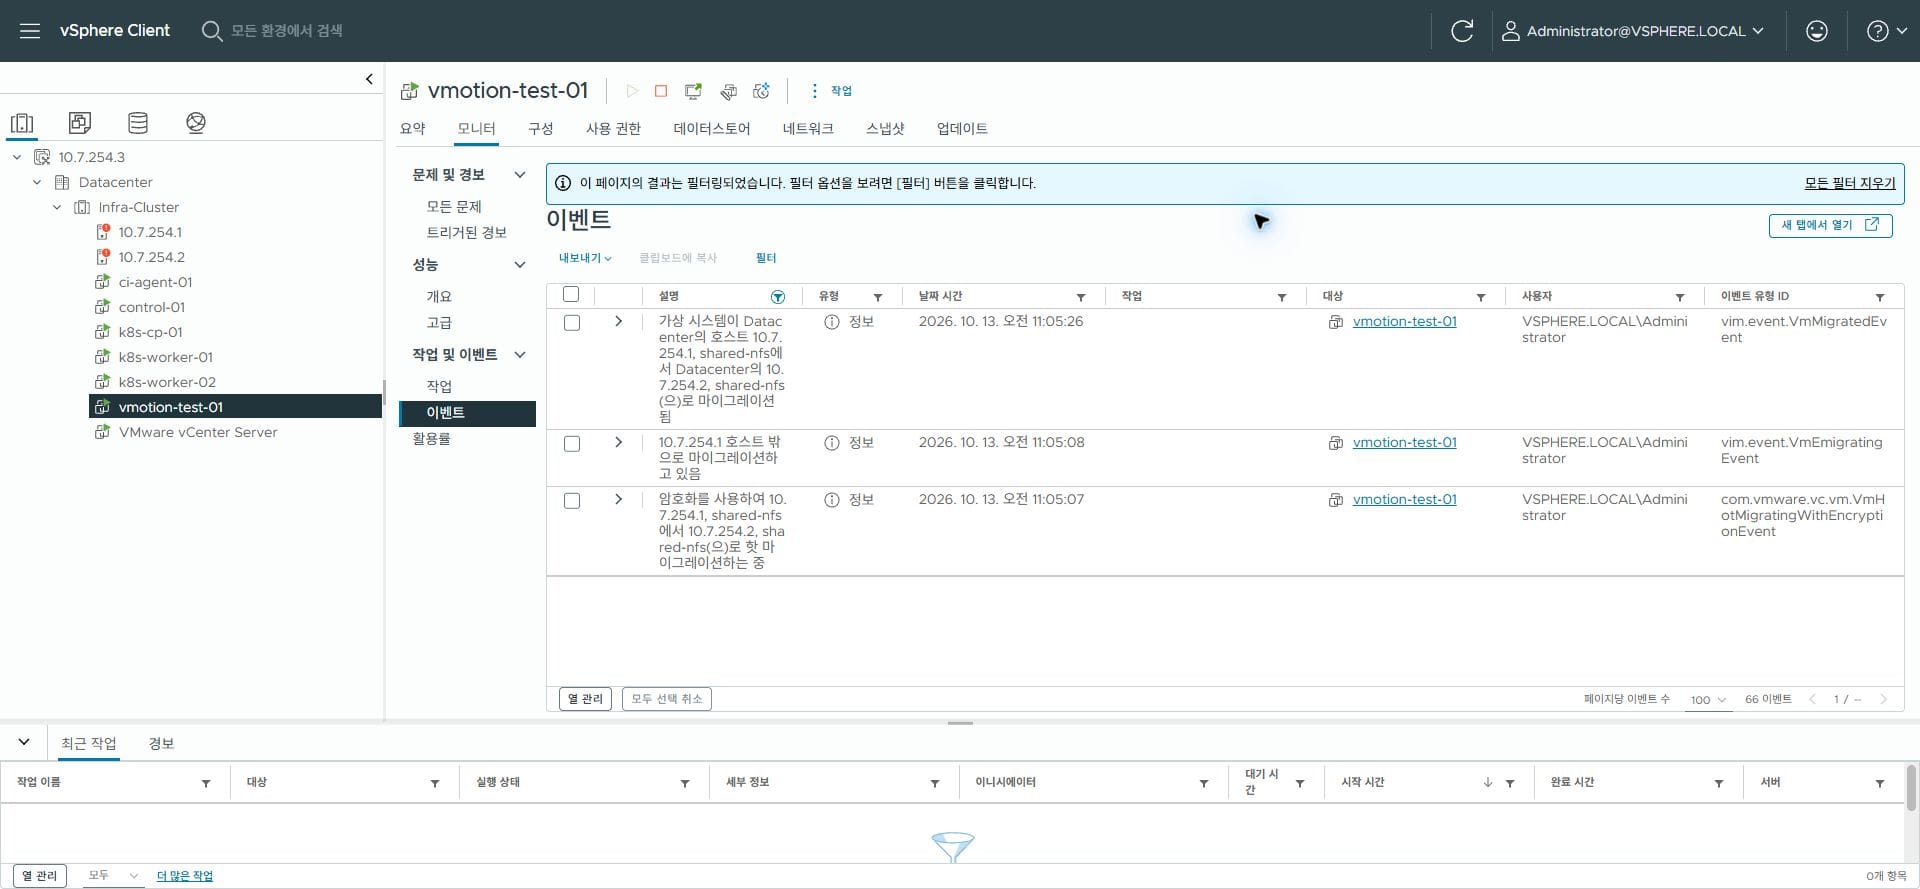
Task: Open the Administrator@VSPHERE.LOCAL user menu
Action: [1633, 31]
